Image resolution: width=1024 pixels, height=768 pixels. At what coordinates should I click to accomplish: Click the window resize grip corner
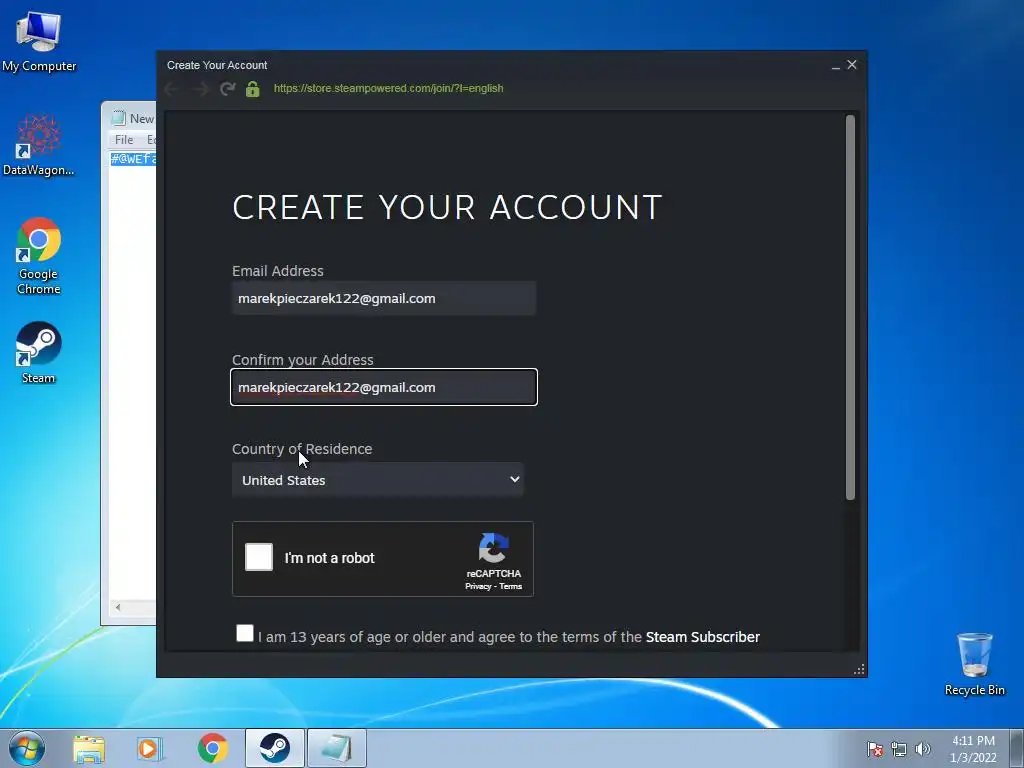859,669
